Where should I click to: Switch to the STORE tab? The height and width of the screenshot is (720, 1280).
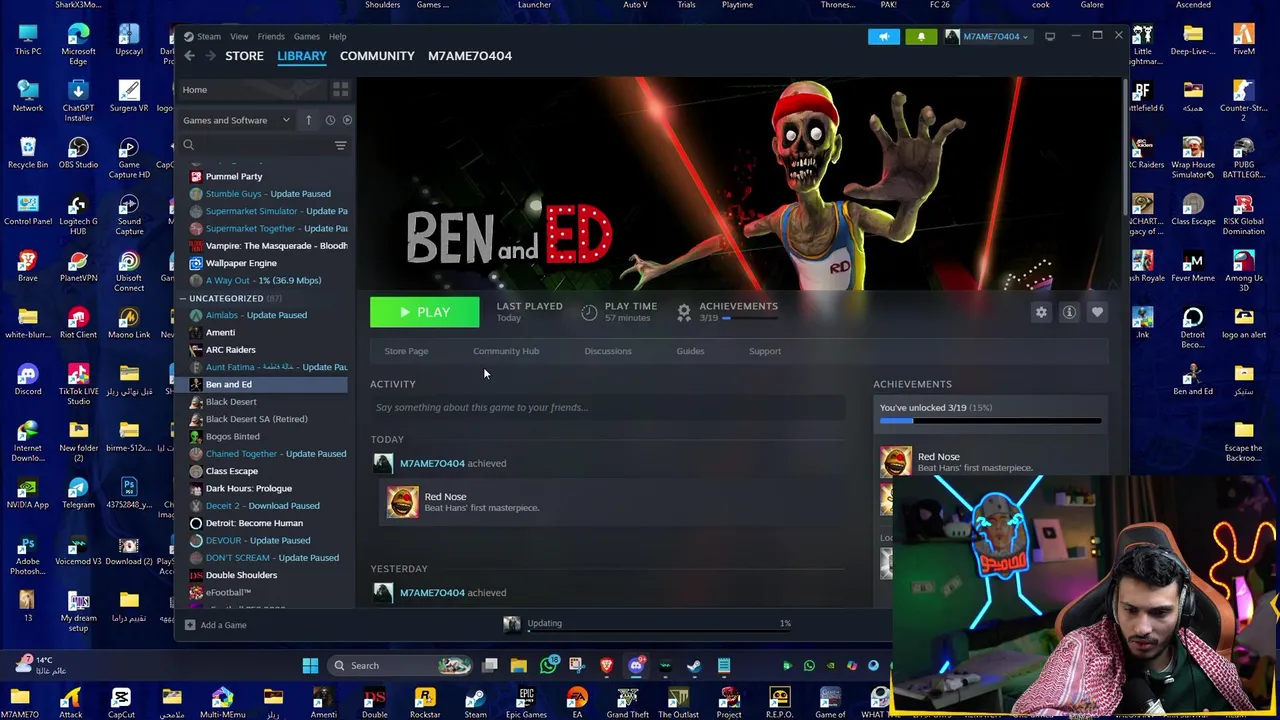244,56
